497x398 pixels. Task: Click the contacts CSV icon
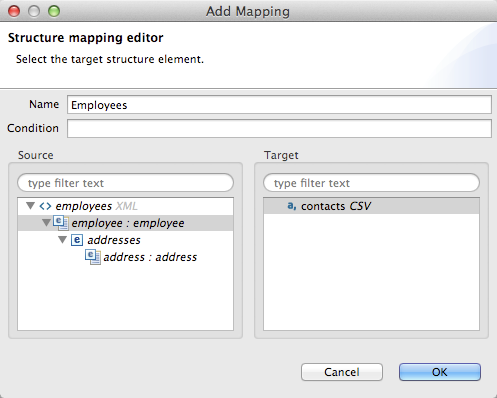click(x=292, y=206)
